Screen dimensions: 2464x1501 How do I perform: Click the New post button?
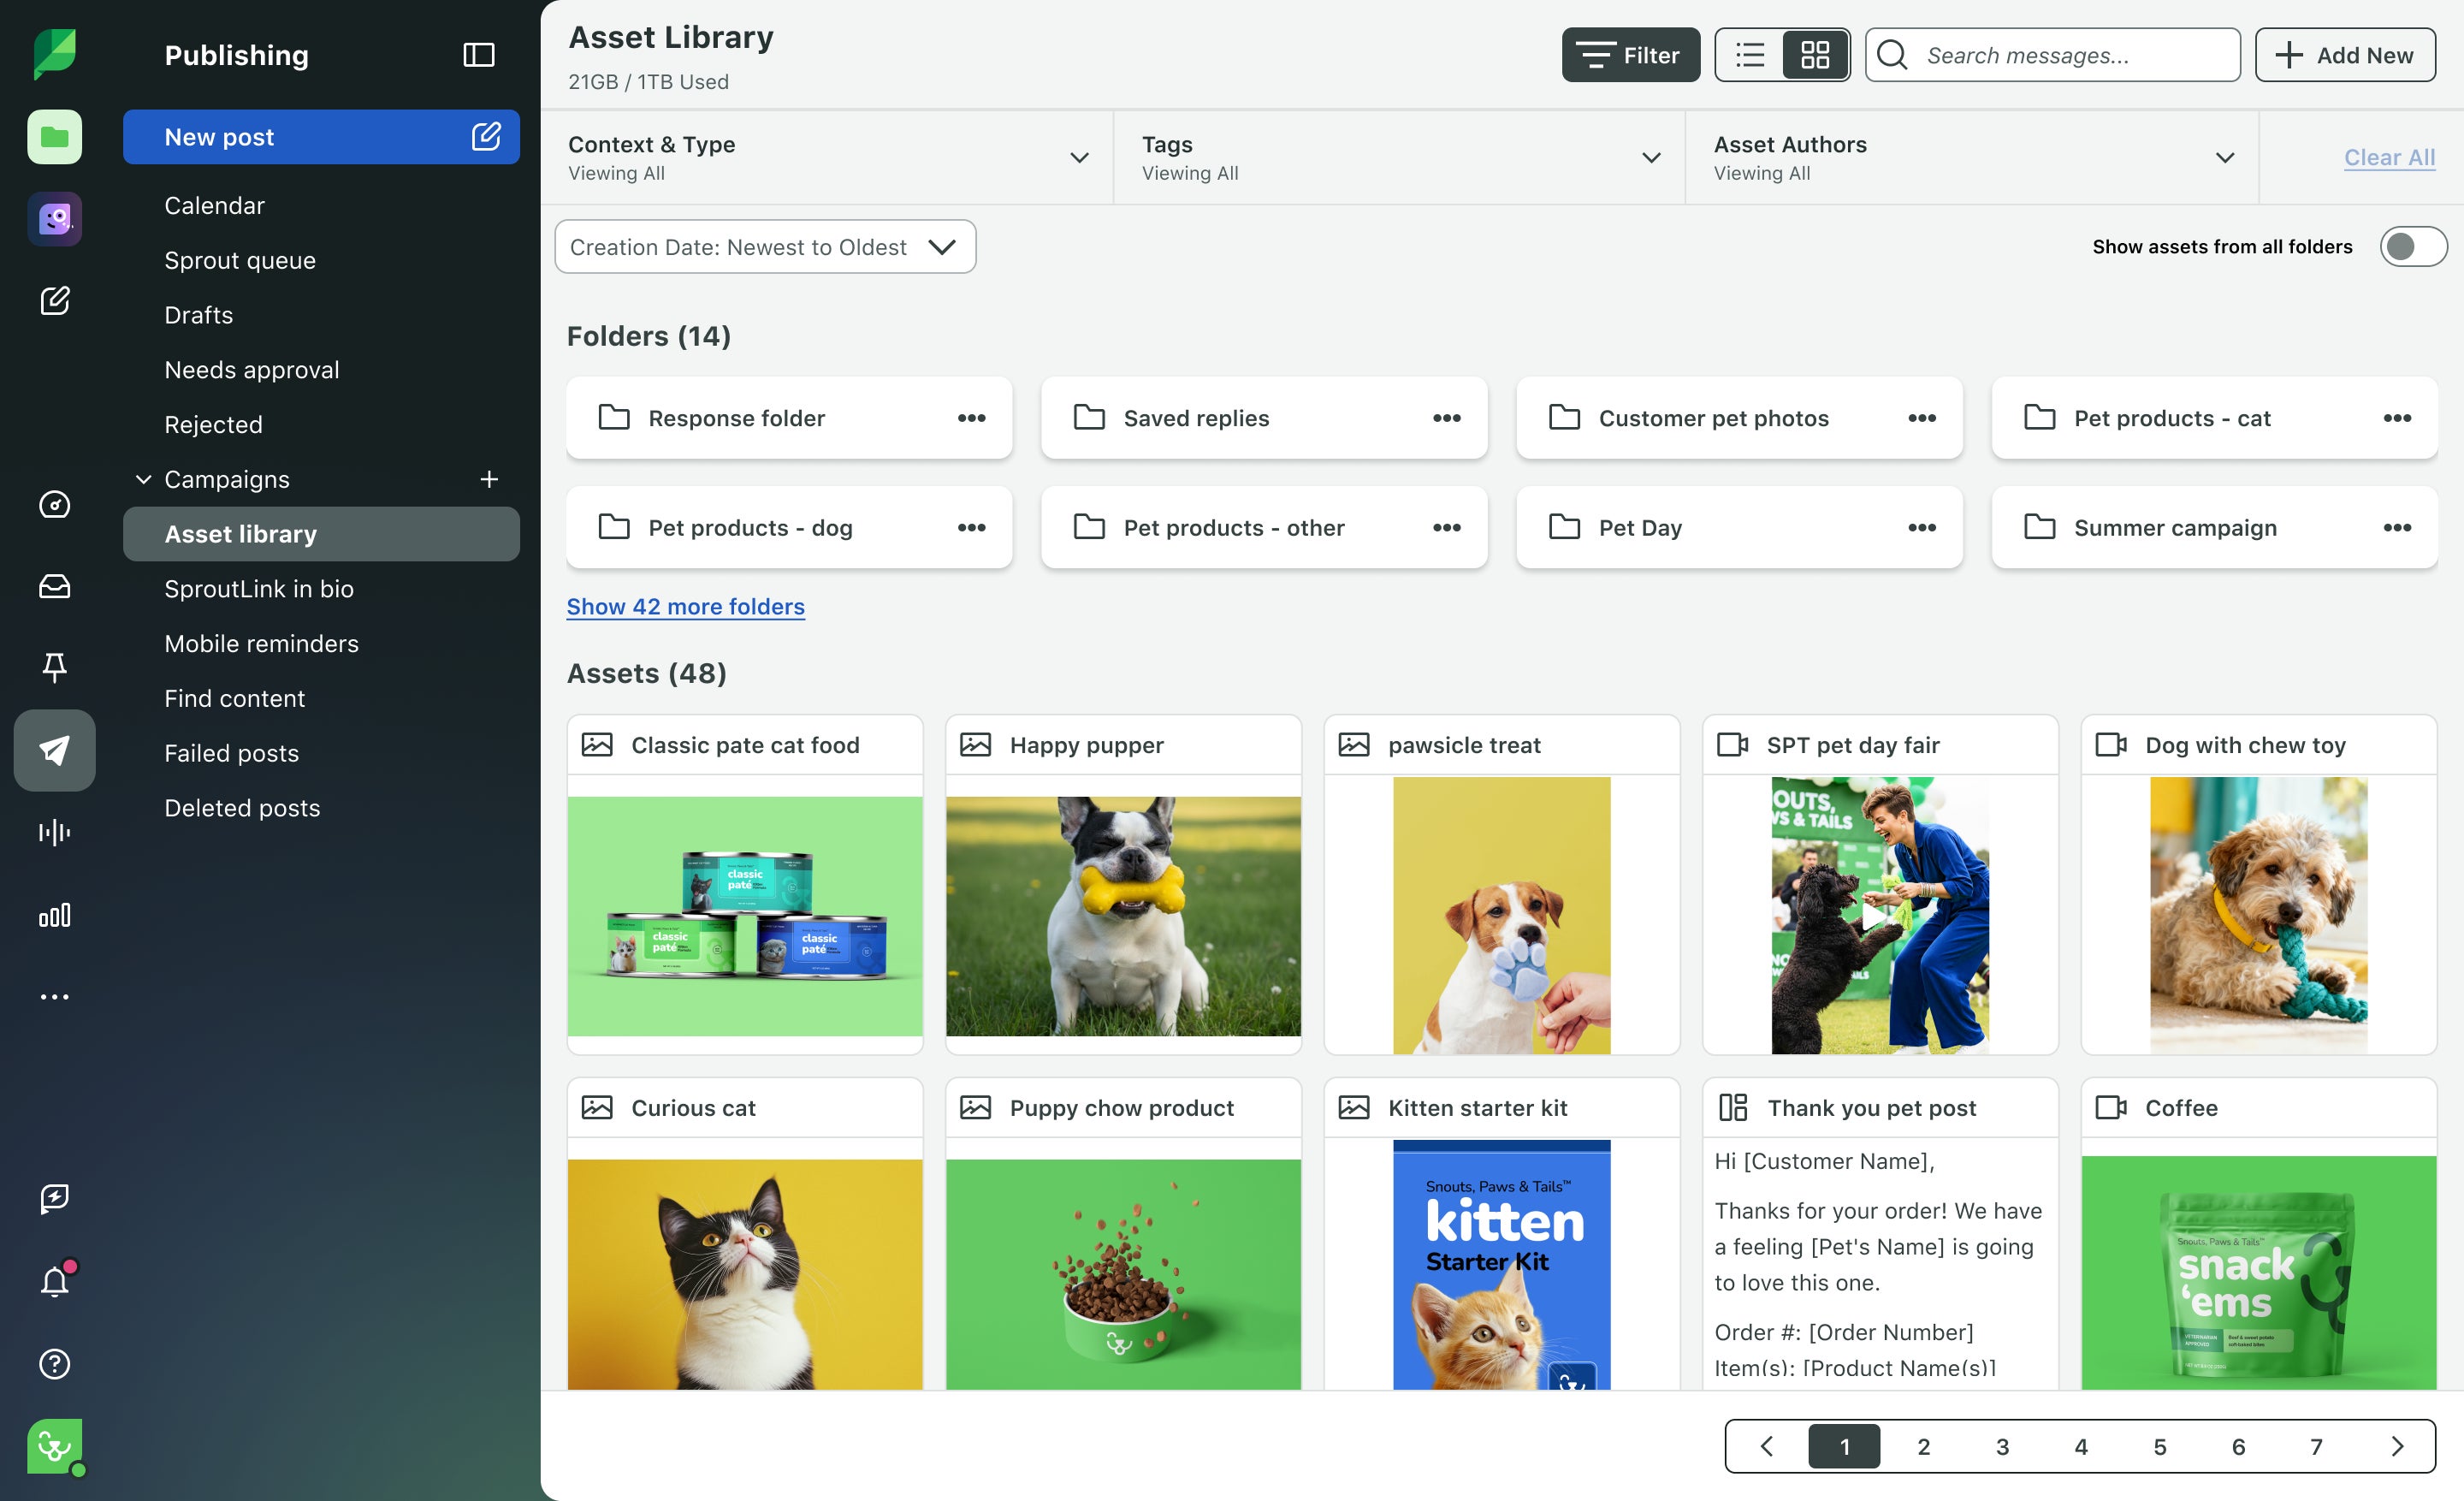[x=321, y=137]
